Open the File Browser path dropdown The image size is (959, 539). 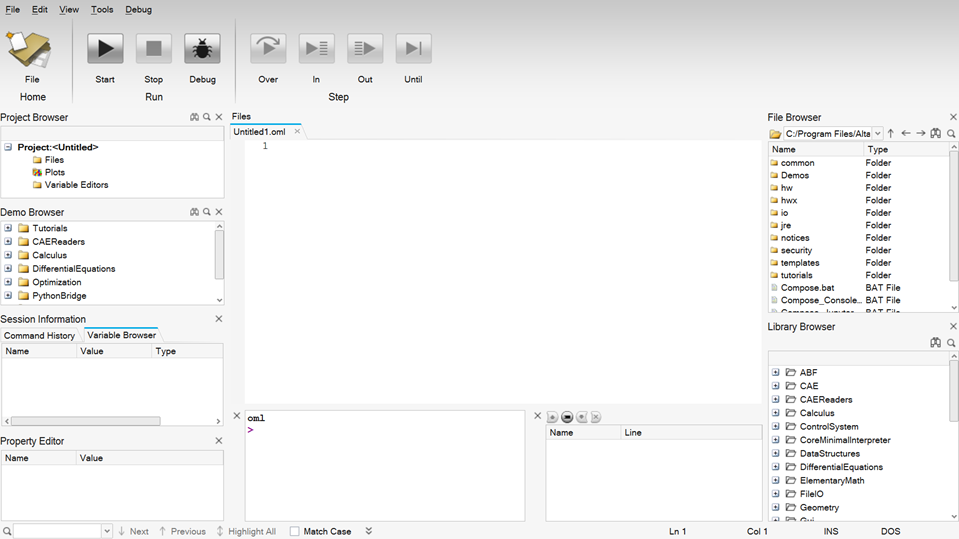(877, 133)
